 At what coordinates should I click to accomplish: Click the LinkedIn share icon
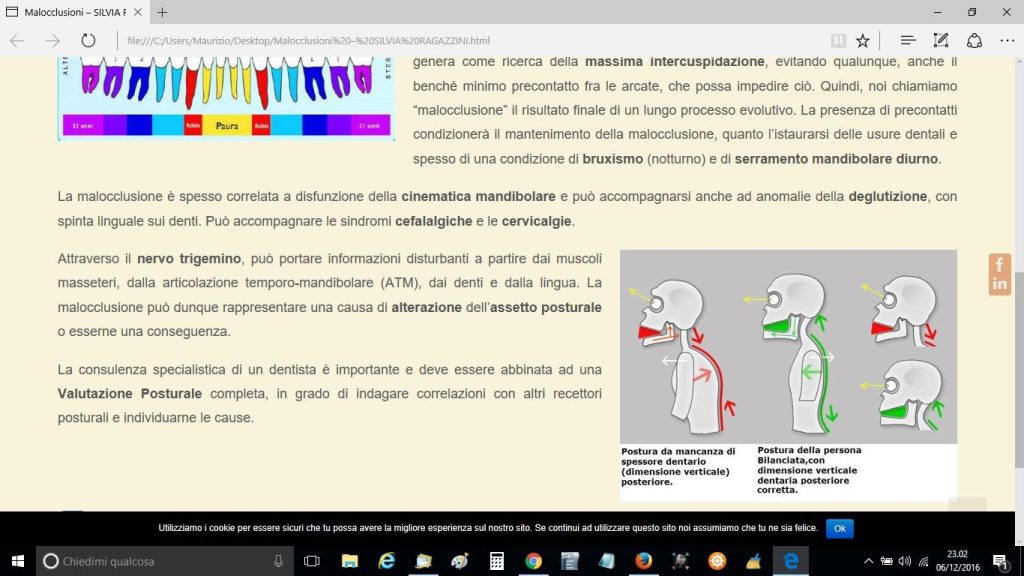point(999,284)
